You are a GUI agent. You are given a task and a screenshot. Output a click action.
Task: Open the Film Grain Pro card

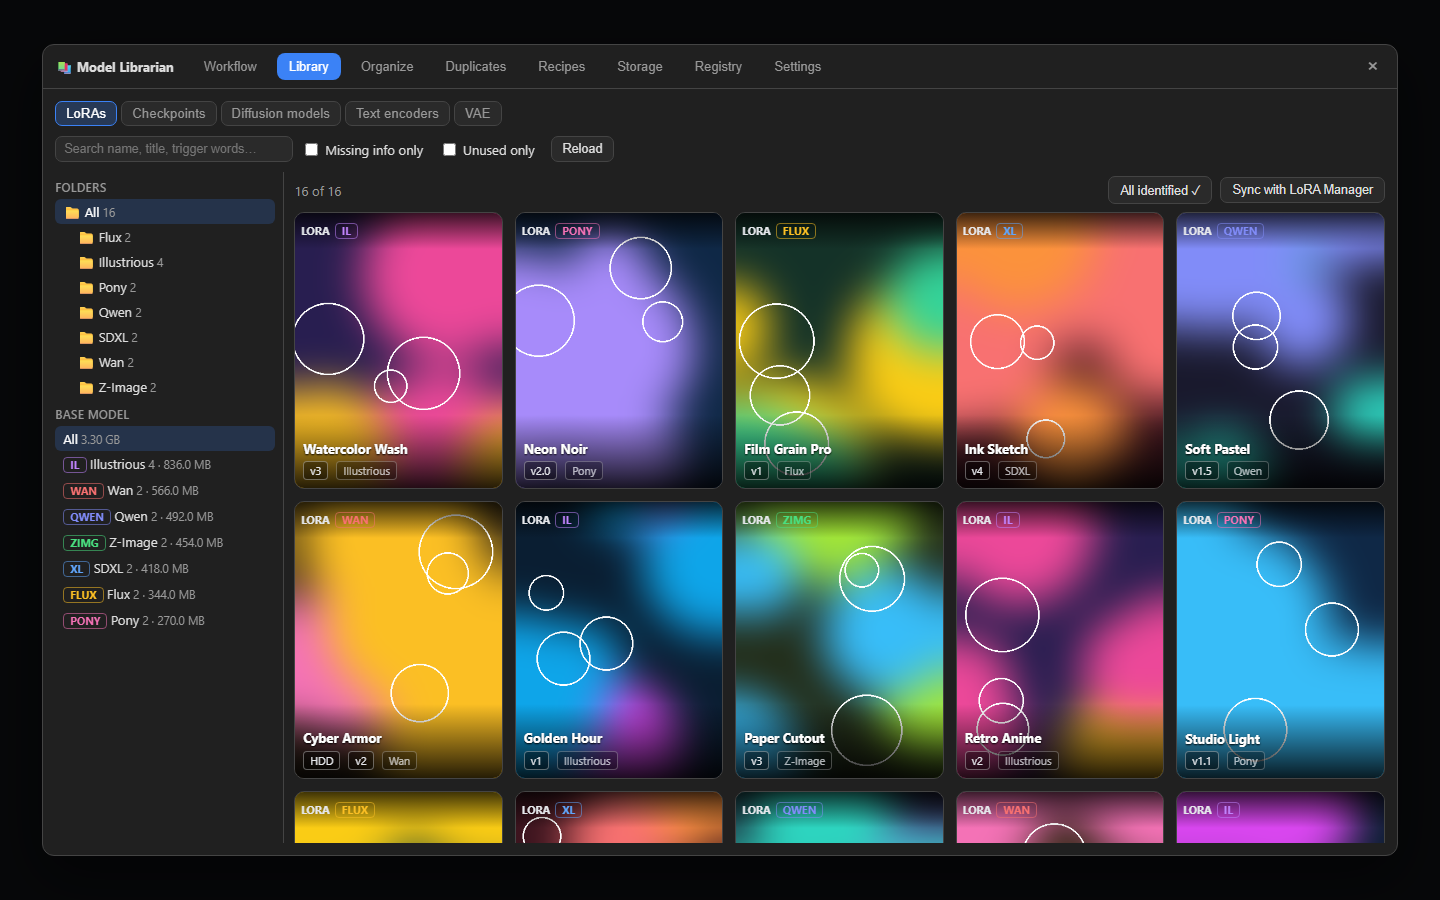tap(839, 350)
